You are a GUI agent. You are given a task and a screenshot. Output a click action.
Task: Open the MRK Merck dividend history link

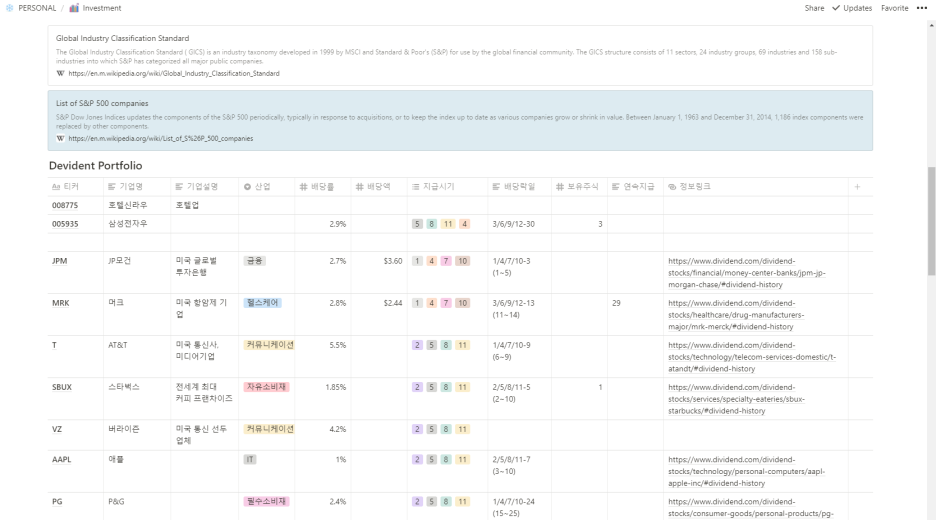click(x=736, y=315)
